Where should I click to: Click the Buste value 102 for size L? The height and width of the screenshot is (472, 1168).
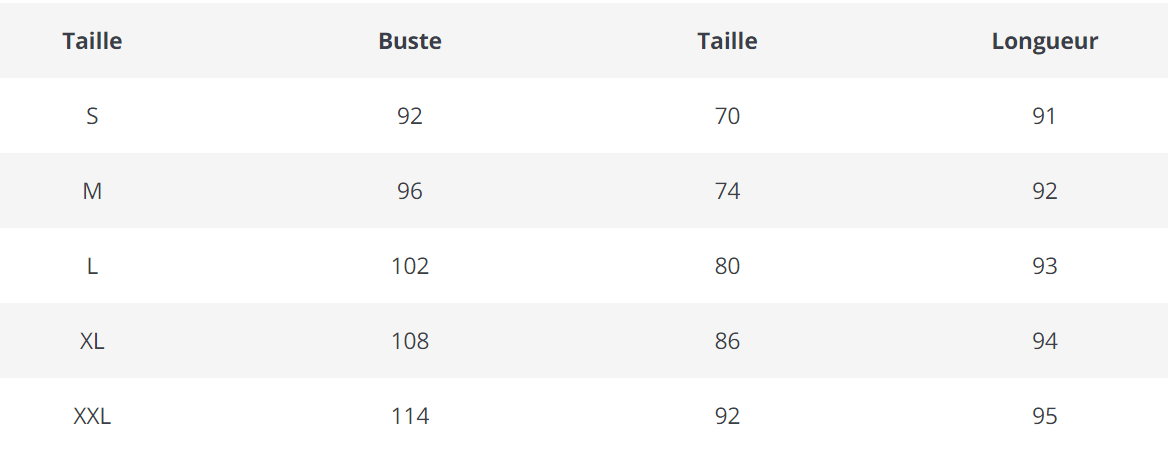410,266
